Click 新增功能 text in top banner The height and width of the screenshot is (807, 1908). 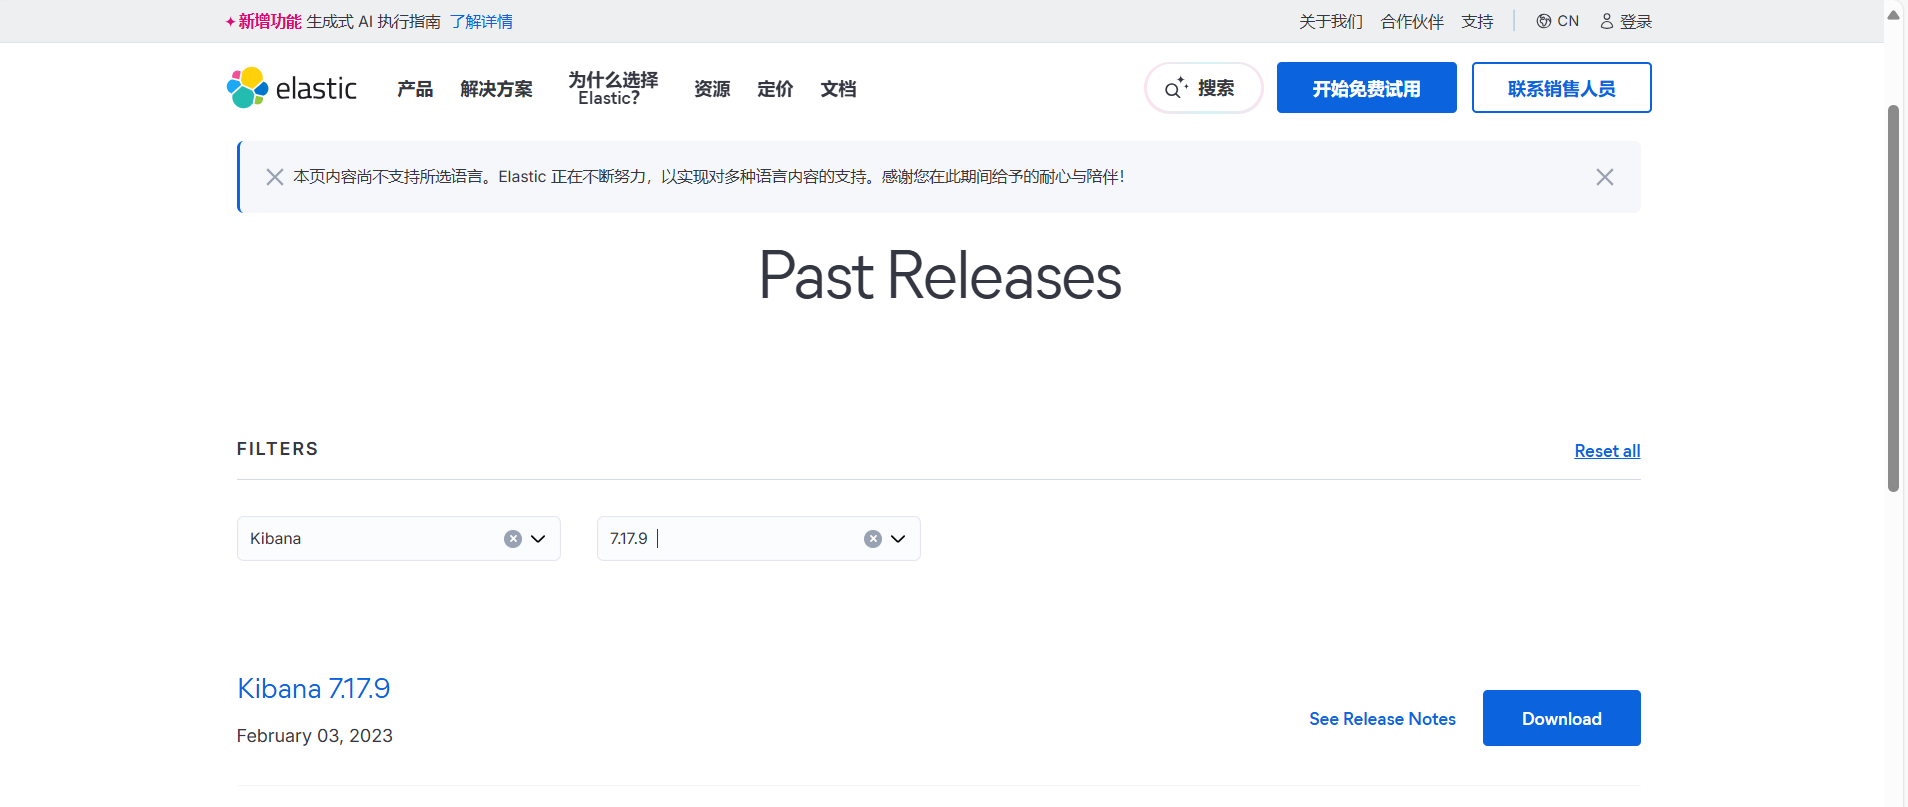click(x=270, y=21)
